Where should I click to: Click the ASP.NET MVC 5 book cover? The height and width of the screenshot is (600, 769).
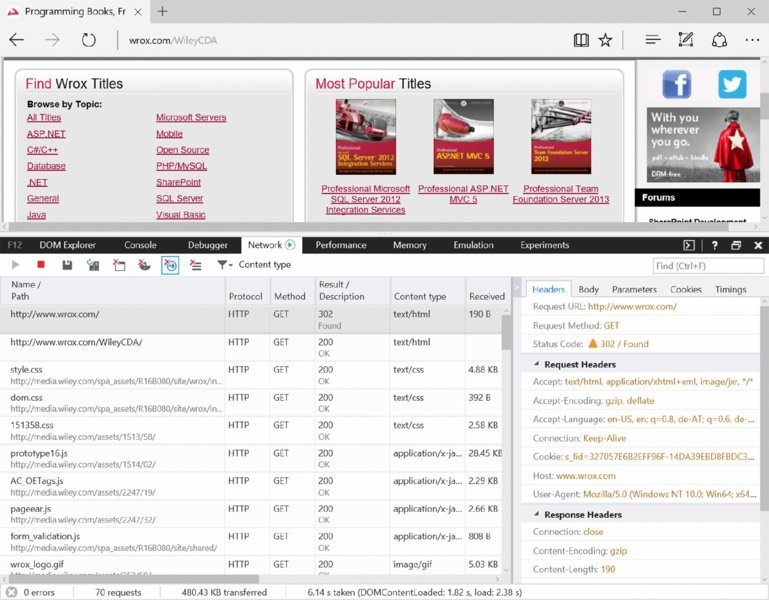[463, 137]
